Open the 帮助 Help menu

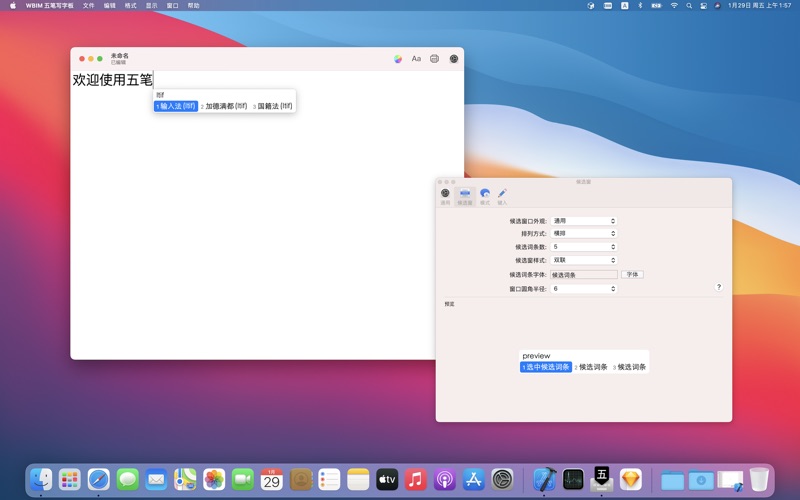(193, 6)
